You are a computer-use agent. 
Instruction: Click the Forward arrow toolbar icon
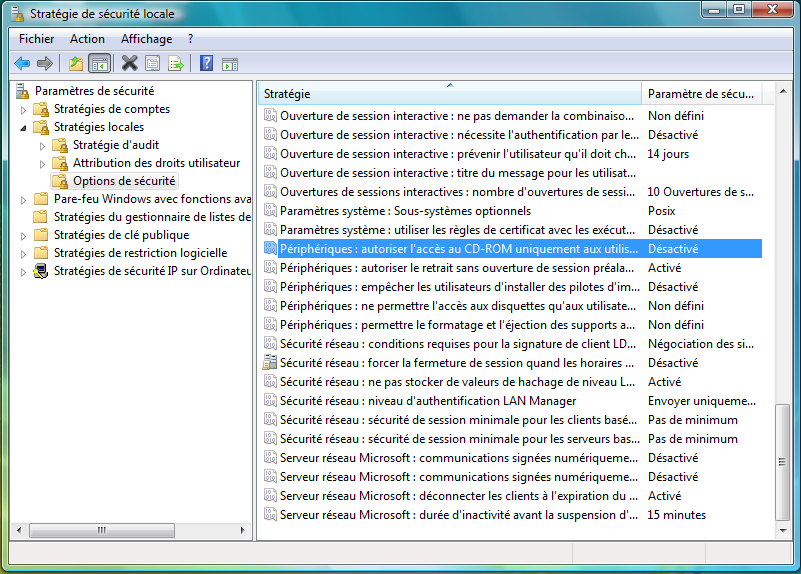(45, 64)
